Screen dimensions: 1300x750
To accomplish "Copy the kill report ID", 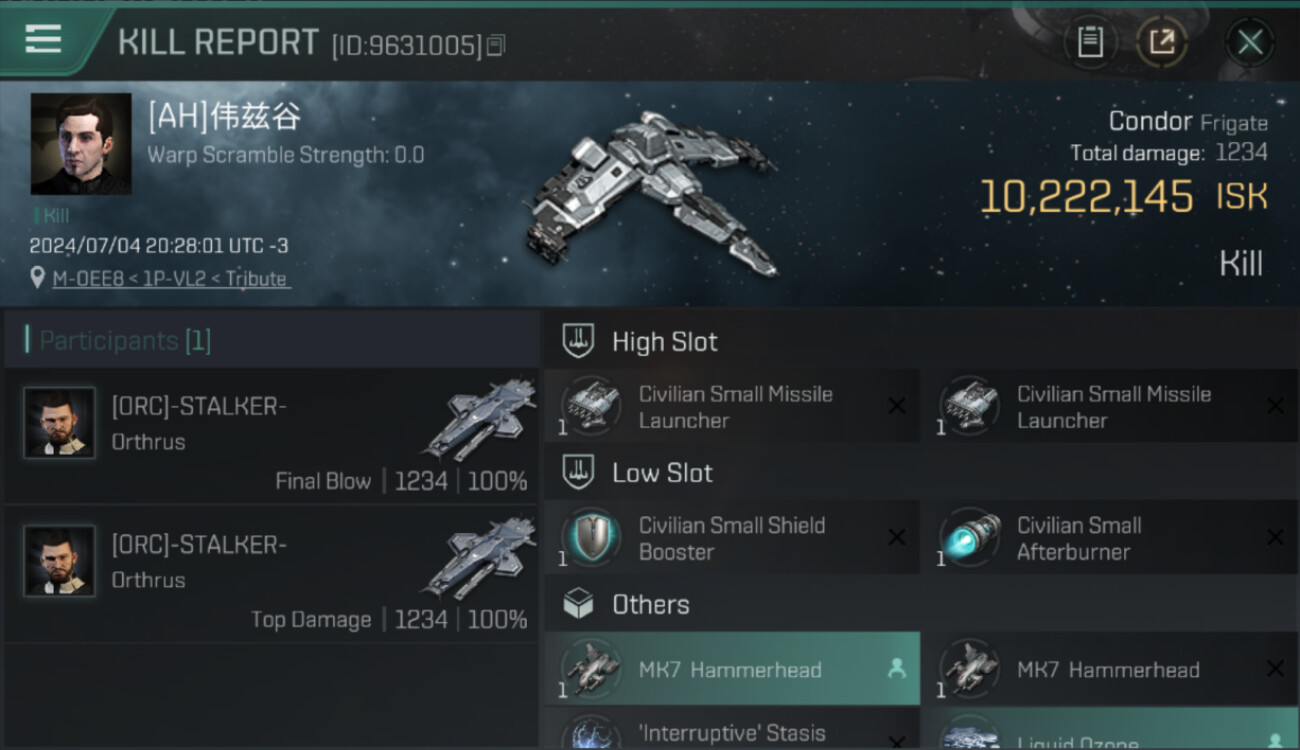I will (x=495, y=45).
